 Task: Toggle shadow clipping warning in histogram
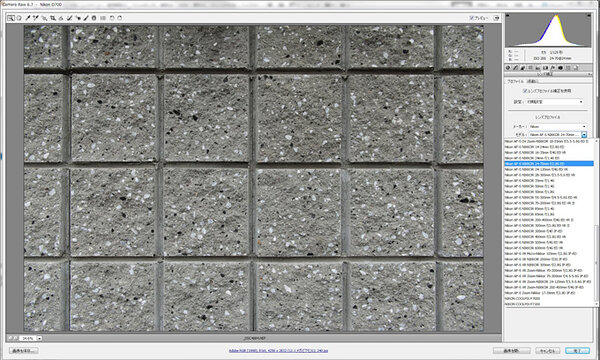pyautogui.click(x=508, y=16)
